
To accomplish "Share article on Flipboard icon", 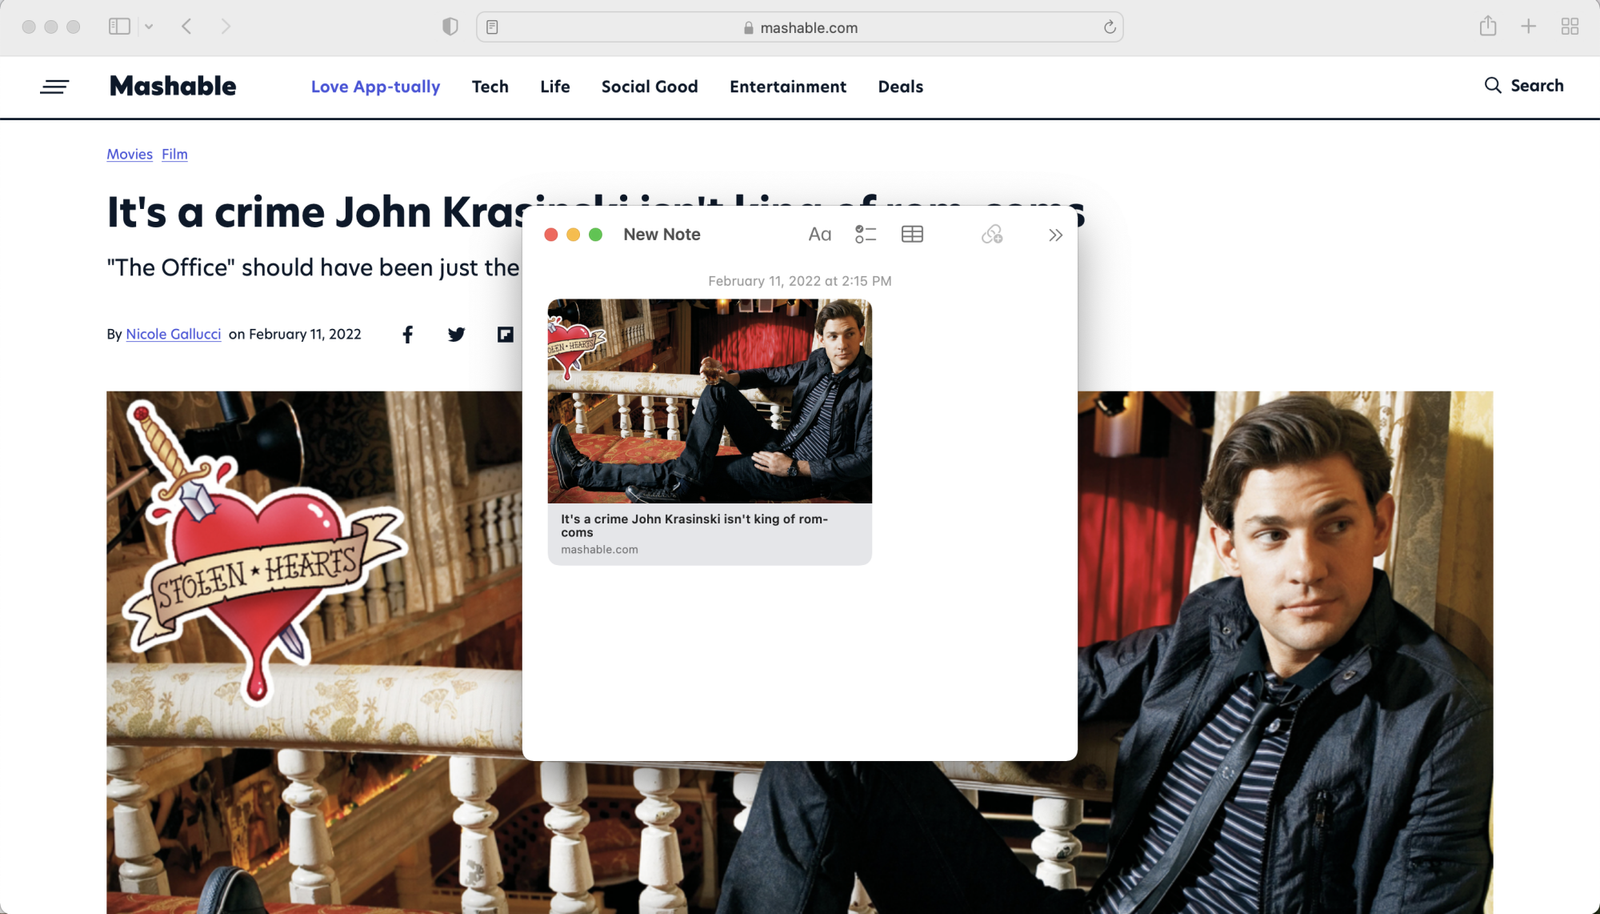I will click(505, 334).
